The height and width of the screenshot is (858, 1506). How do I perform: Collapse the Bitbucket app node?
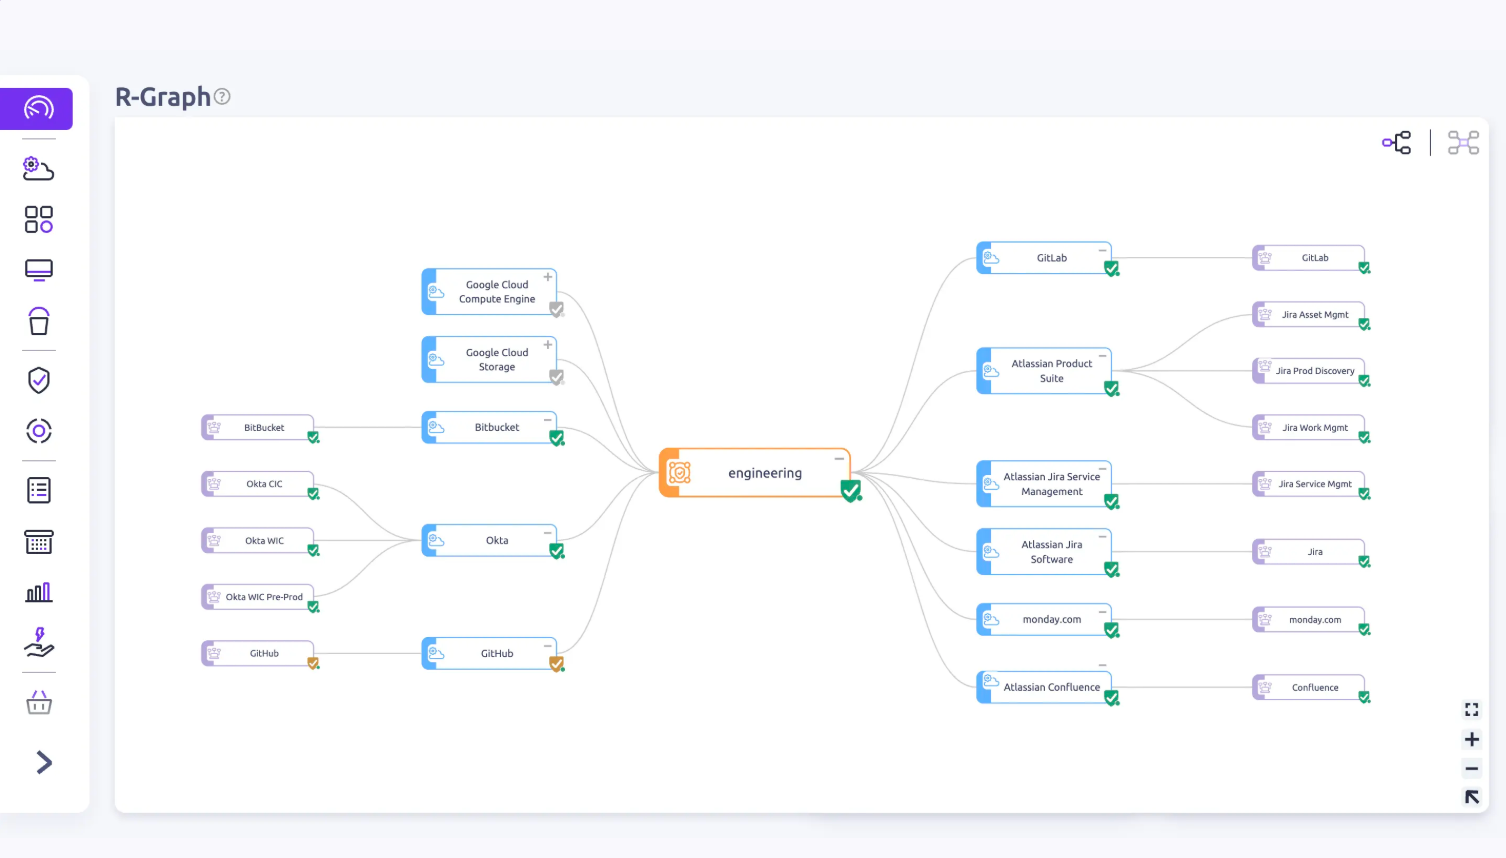tap(548, 420)
